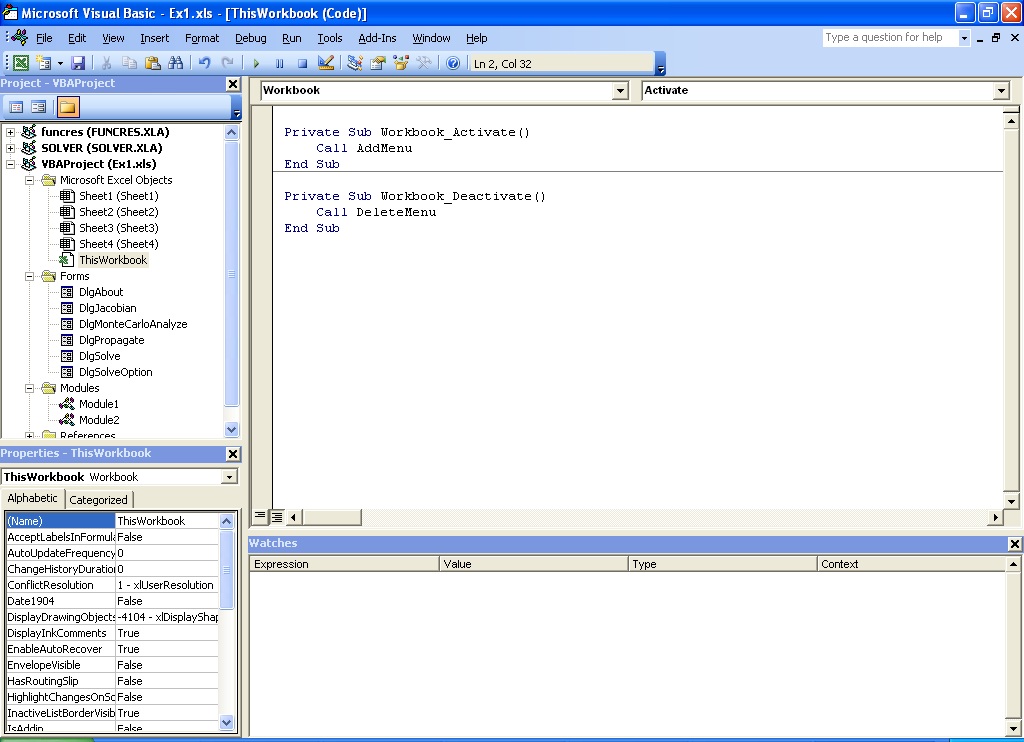1024x742 pixels.
Task: Open the Properties Window toolbar icon
Action: (377, 63)
